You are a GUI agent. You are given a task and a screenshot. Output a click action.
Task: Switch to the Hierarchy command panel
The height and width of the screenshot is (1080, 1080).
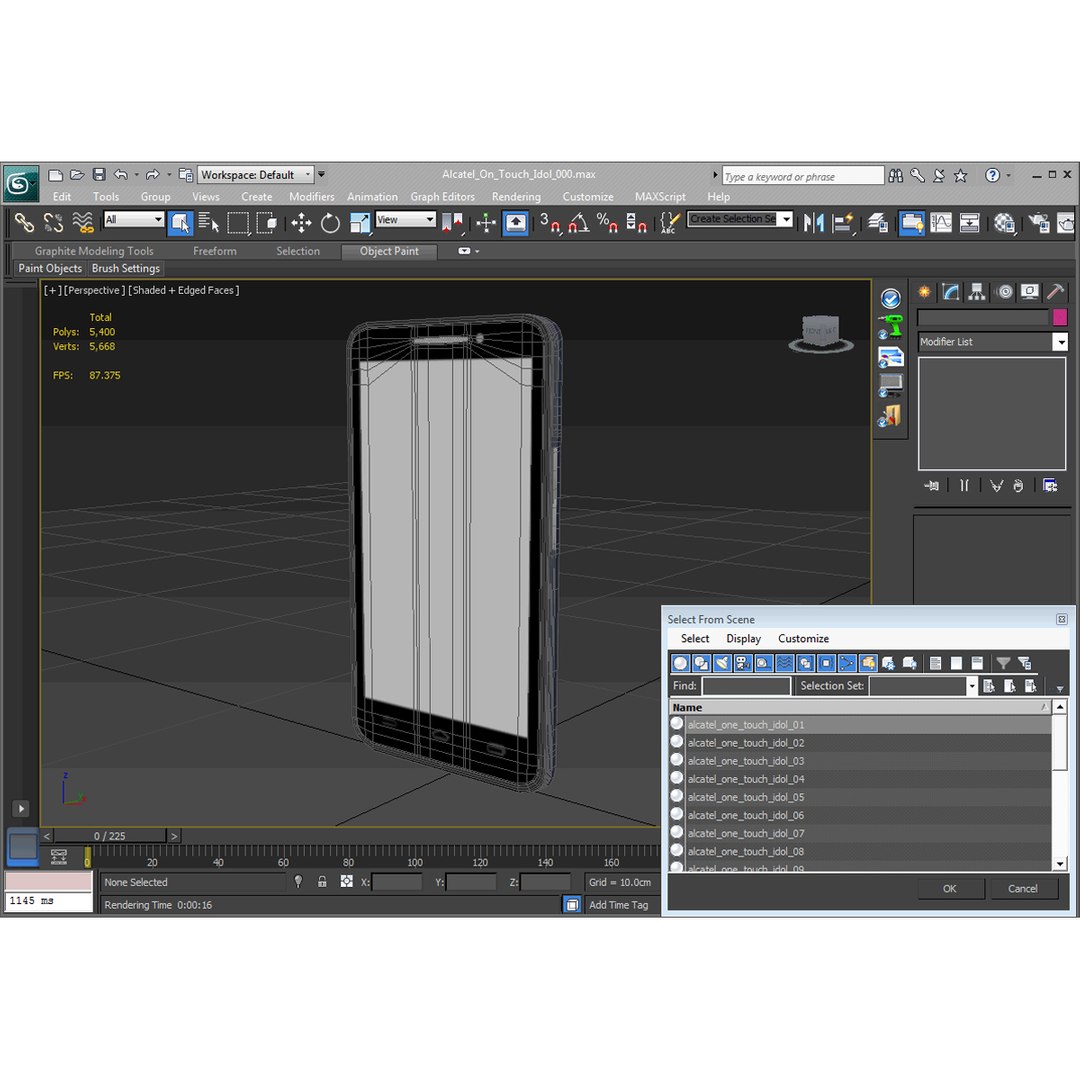tap(977, 292)
